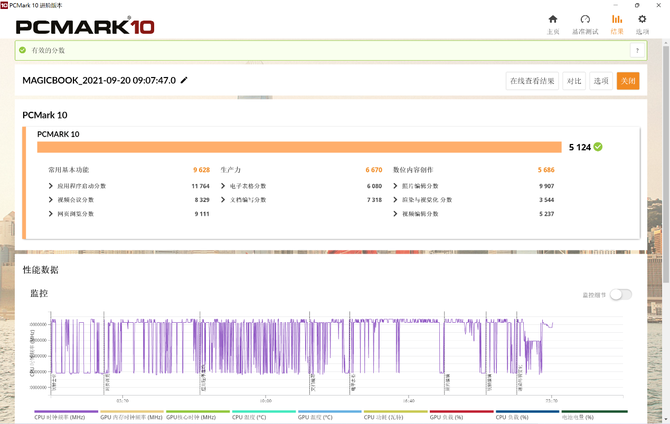This screenshot has height=424, width=670.
Task: Click 在线查看结果 button
Action: click(531, 81)
